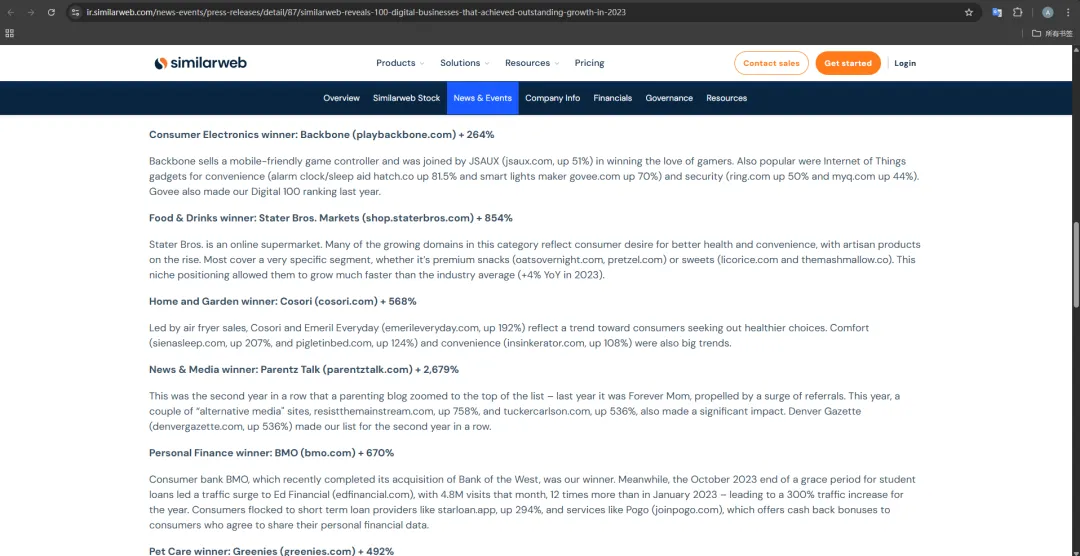Click the Login link

(904, 63)
